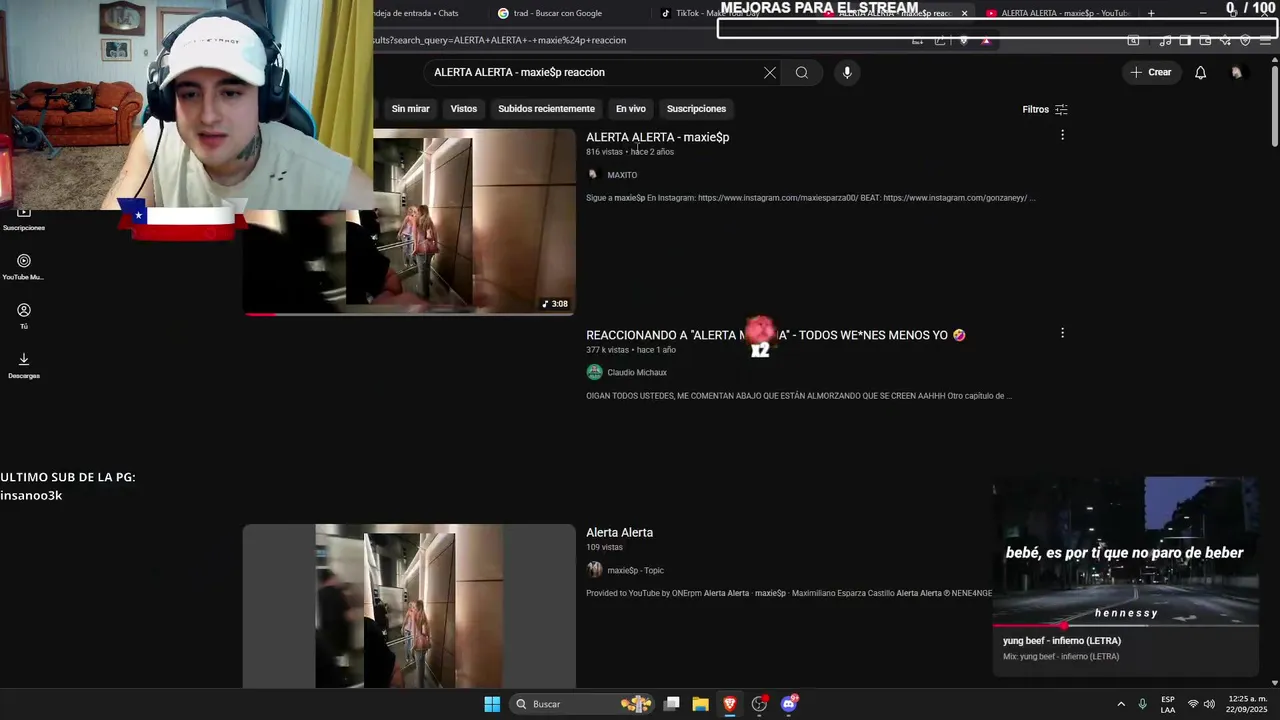
Task: Open Task View on the taskbar
Action: 672,704
